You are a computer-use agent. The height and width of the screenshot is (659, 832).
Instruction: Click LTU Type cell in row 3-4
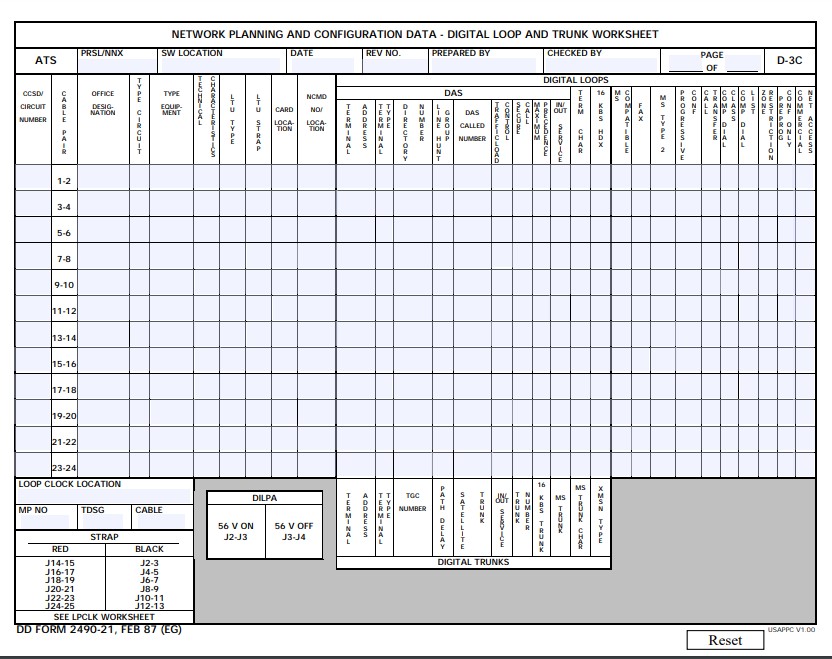[232, 203]
